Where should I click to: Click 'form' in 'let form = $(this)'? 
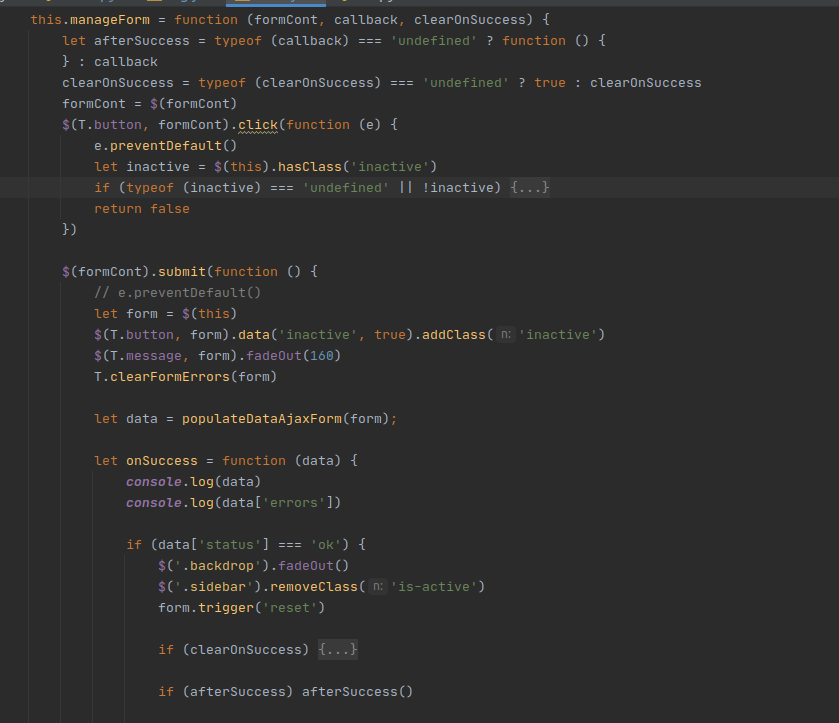[142, 314]
